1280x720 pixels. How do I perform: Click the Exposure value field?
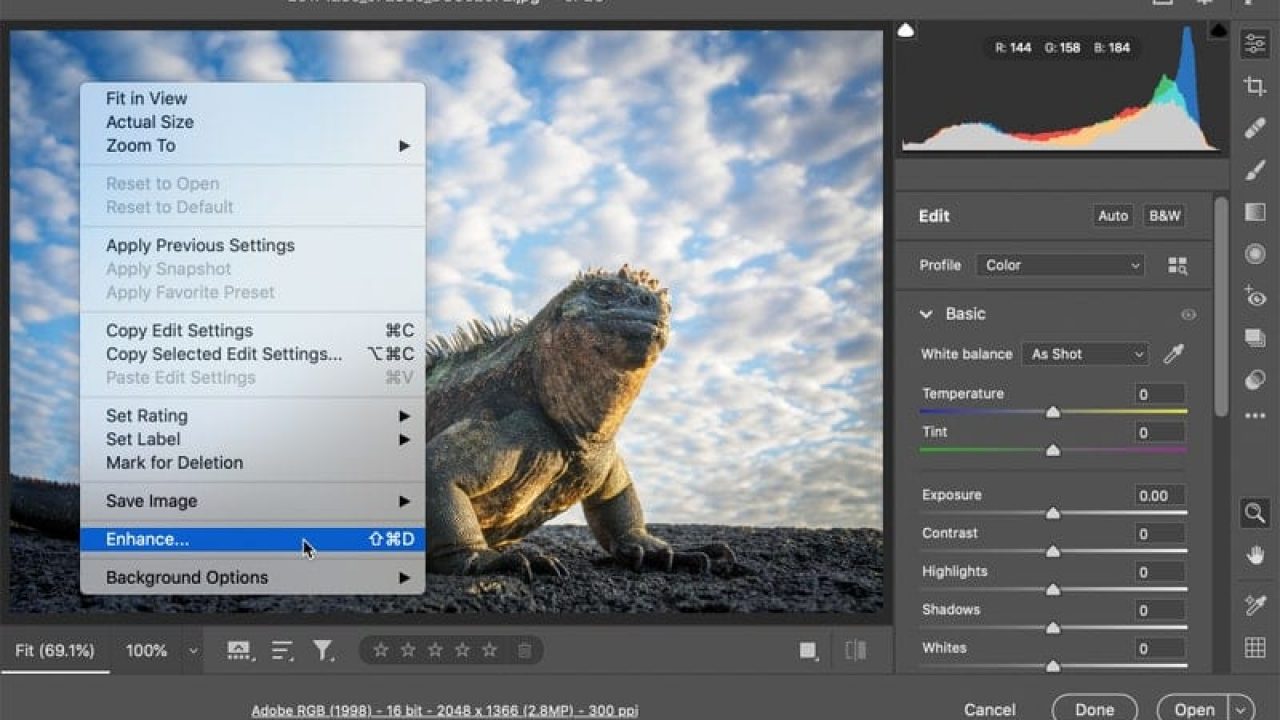1160,496
